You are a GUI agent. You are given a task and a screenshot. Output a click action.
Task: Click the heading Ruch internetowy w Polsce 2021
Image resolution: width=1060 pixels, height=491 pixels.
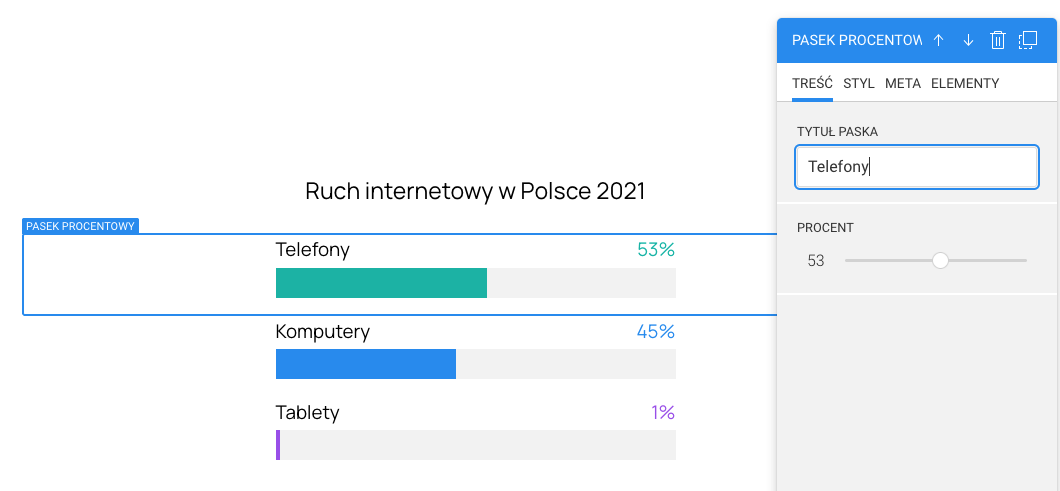point(475,191)
